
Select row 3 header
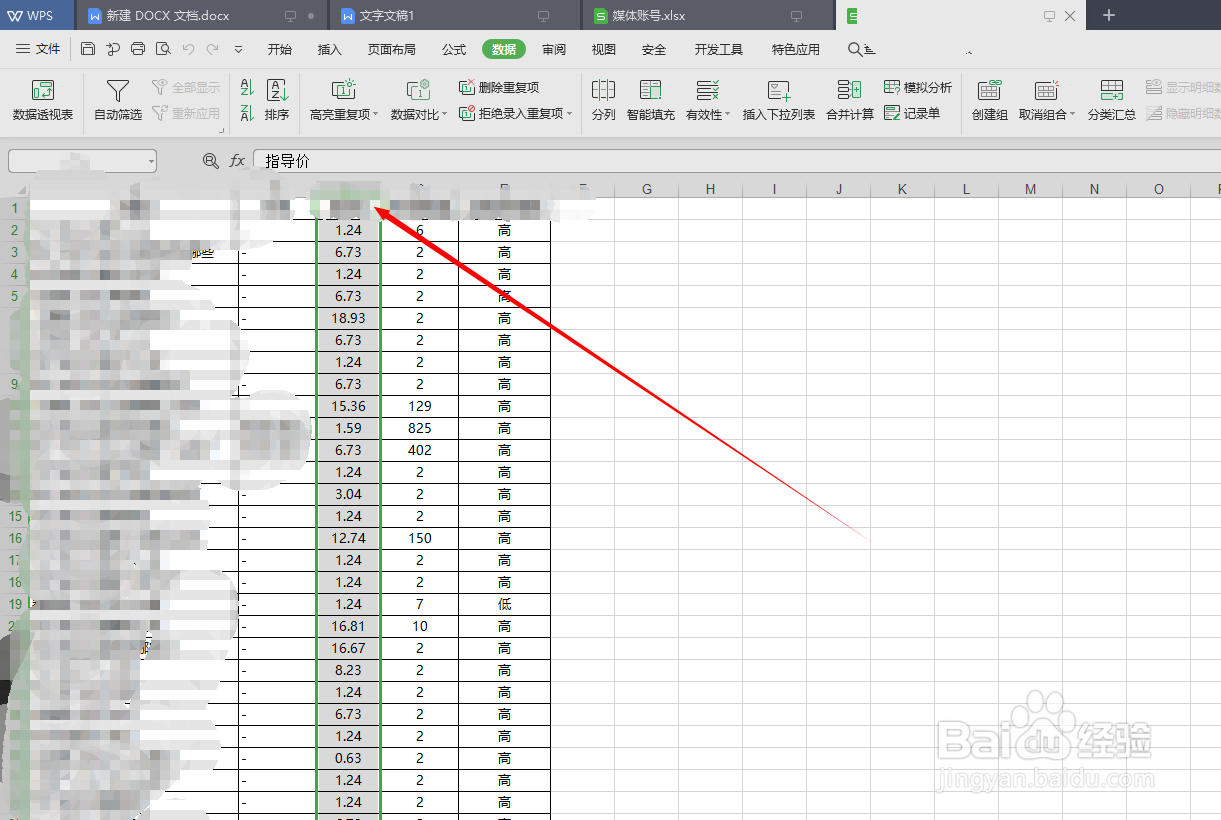point(14,252)
